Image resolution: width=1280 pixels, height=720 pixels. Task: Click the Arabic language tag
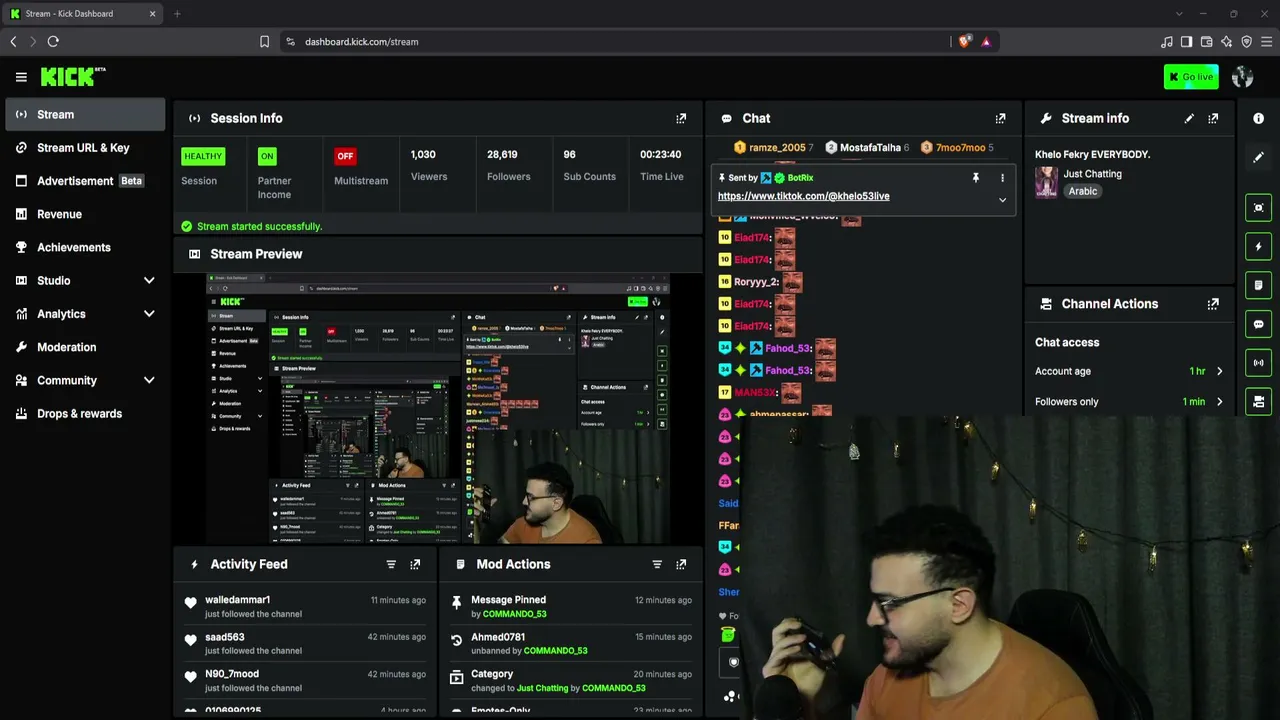(x=1083, y=191)
